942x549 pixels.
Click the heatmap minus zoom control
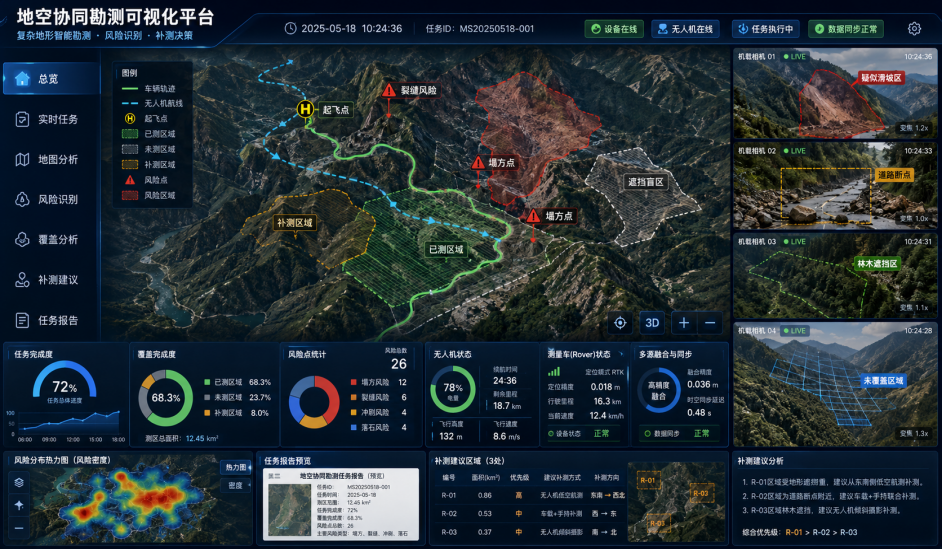[19, 528]
